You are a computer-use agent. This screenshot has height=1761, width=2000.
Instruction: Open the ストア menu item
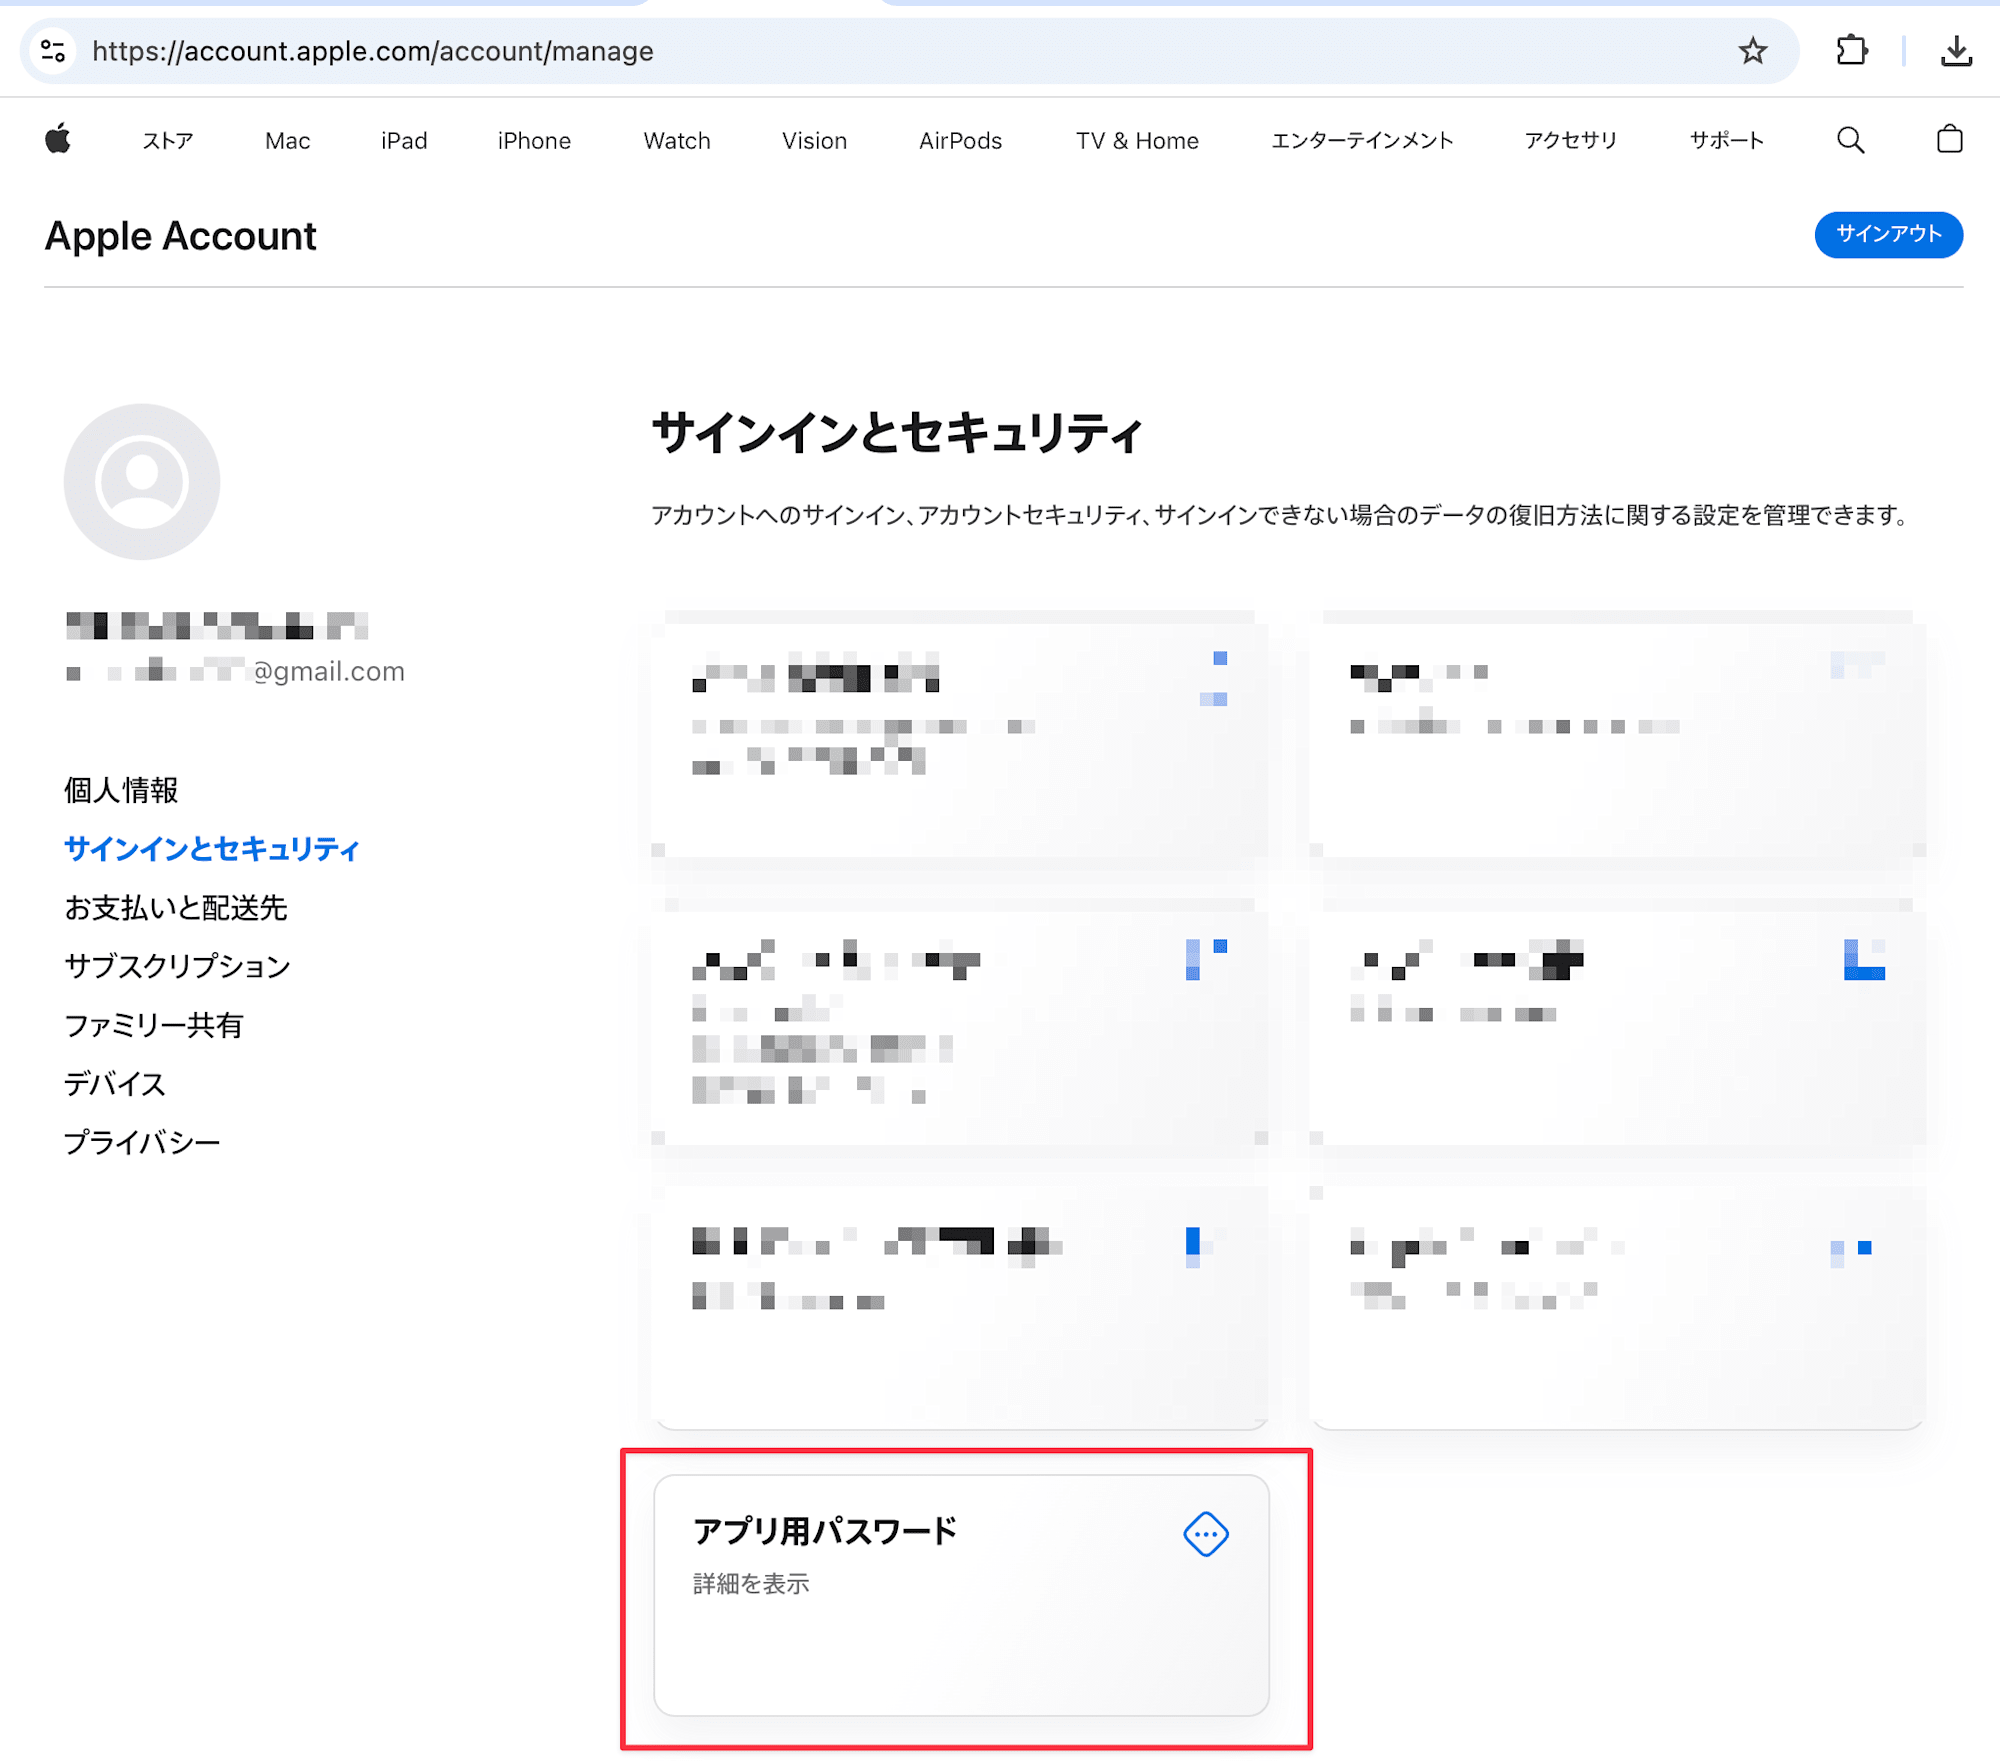[x=167, y=141]
